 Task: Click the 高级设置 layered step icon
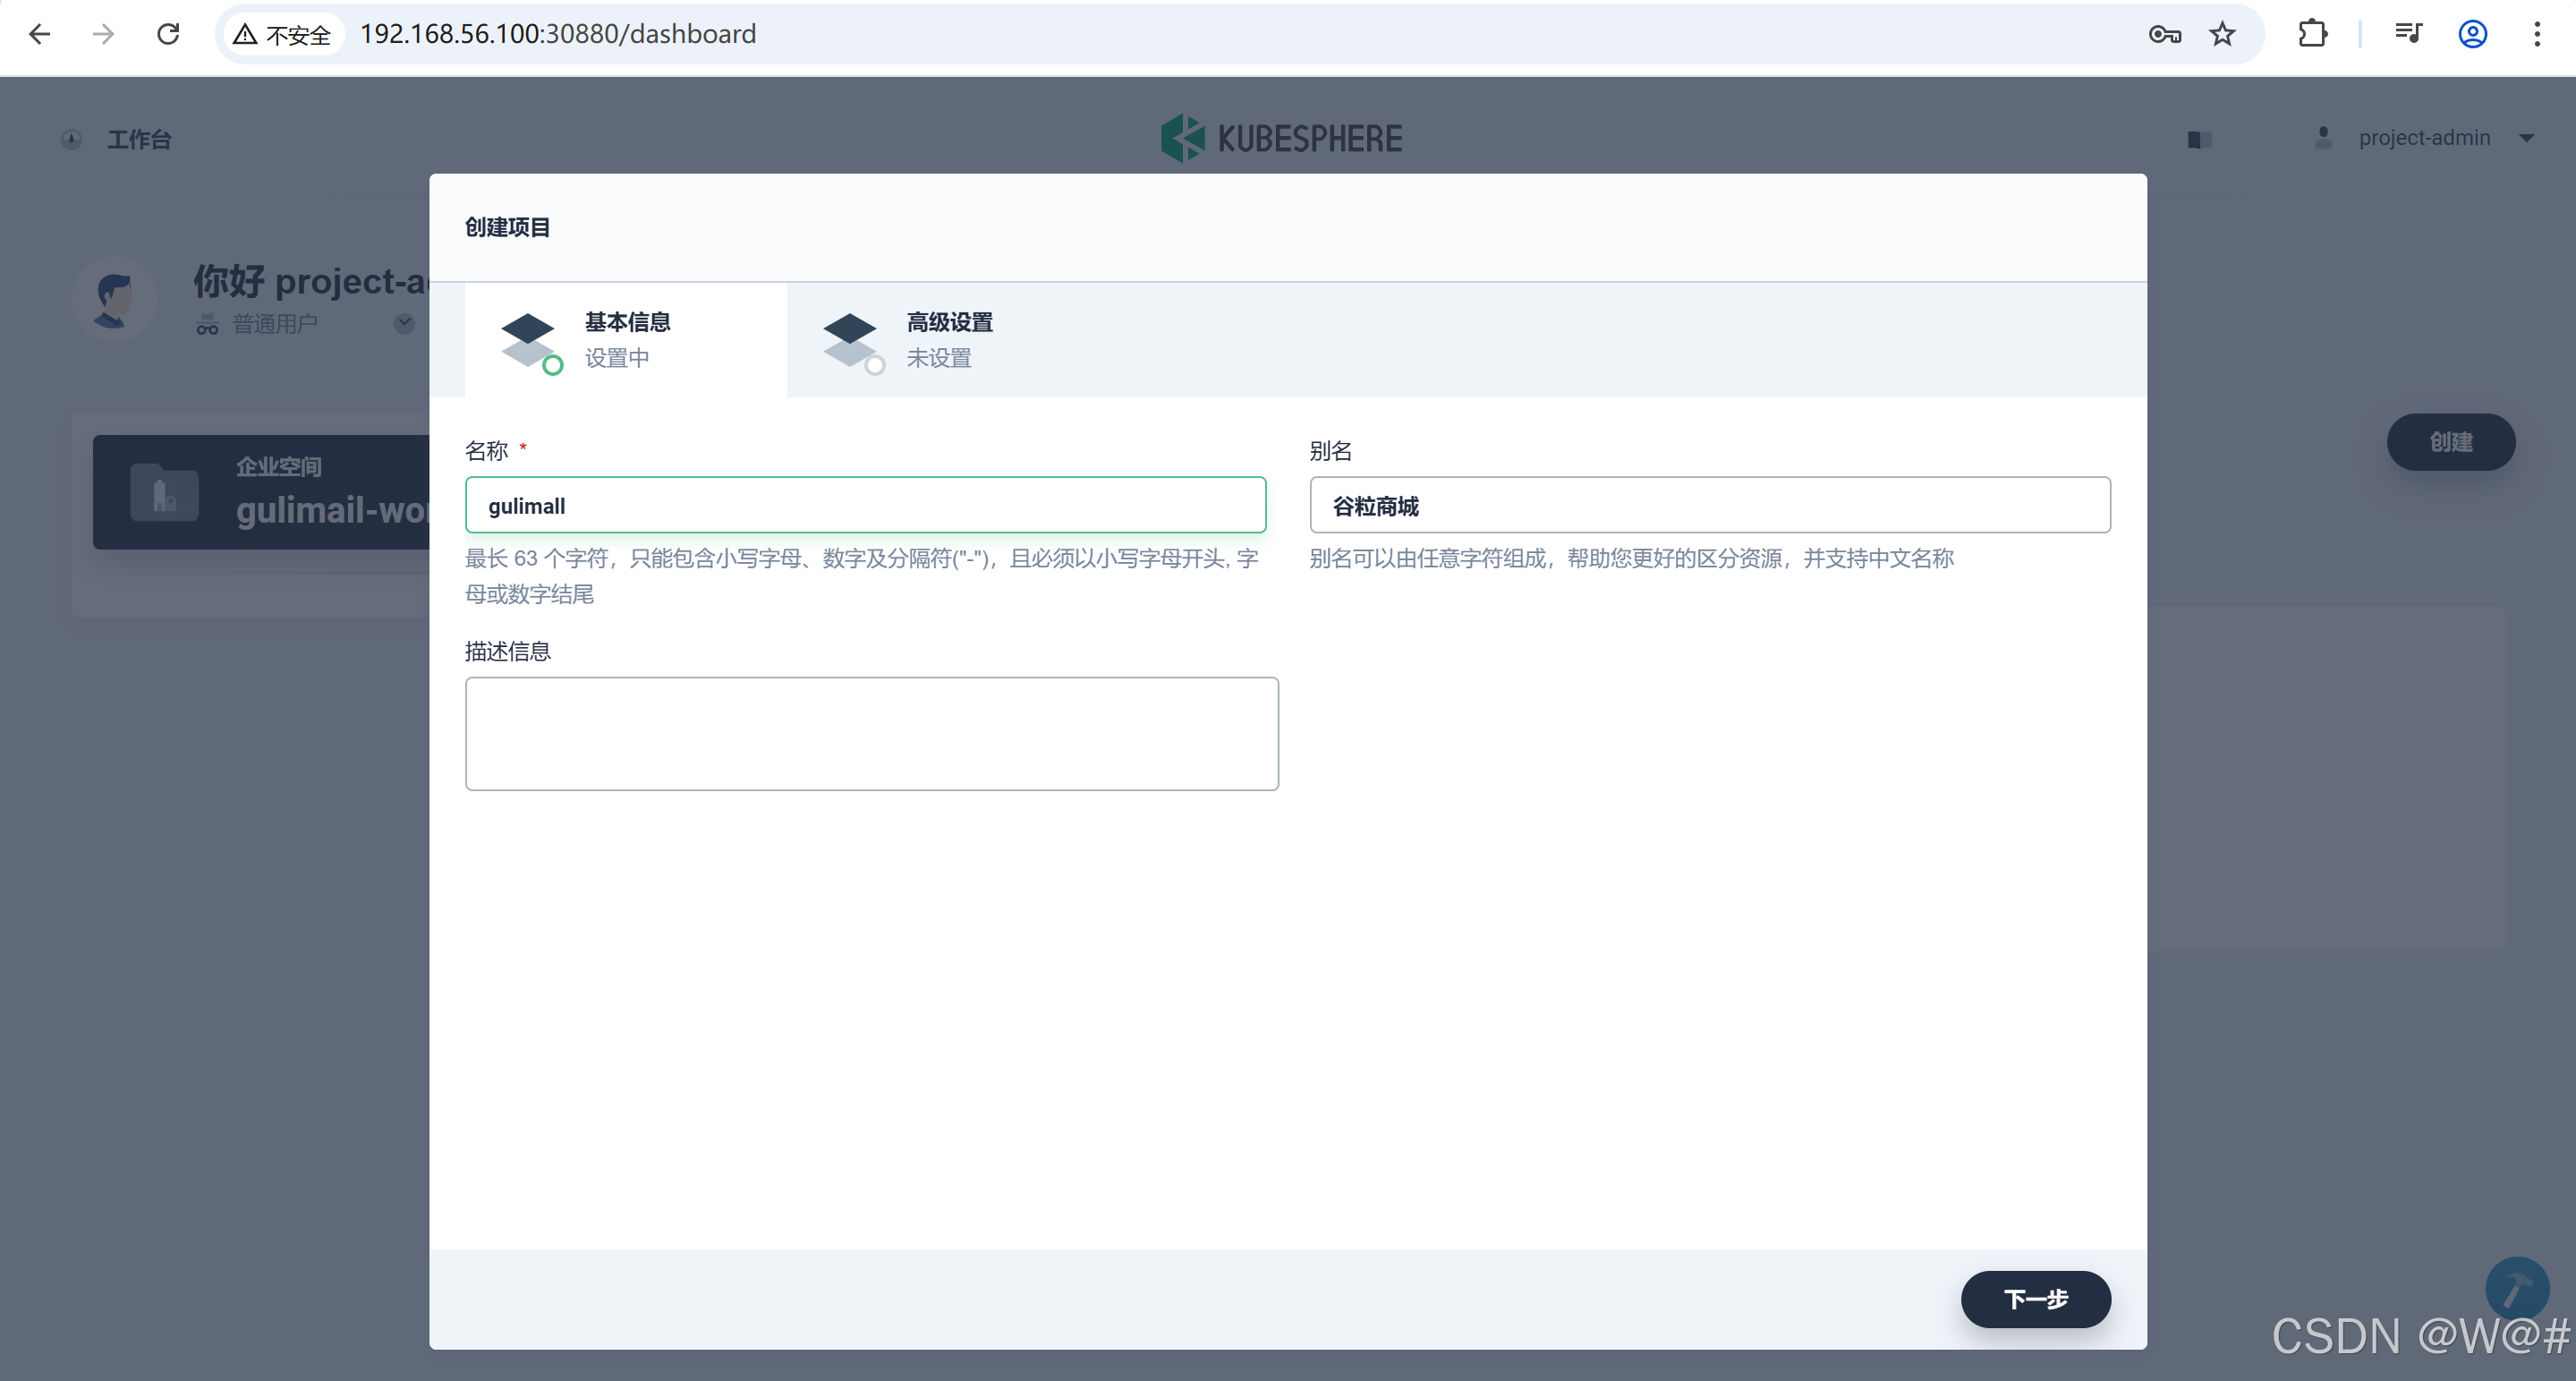click(x=853, y=342)
